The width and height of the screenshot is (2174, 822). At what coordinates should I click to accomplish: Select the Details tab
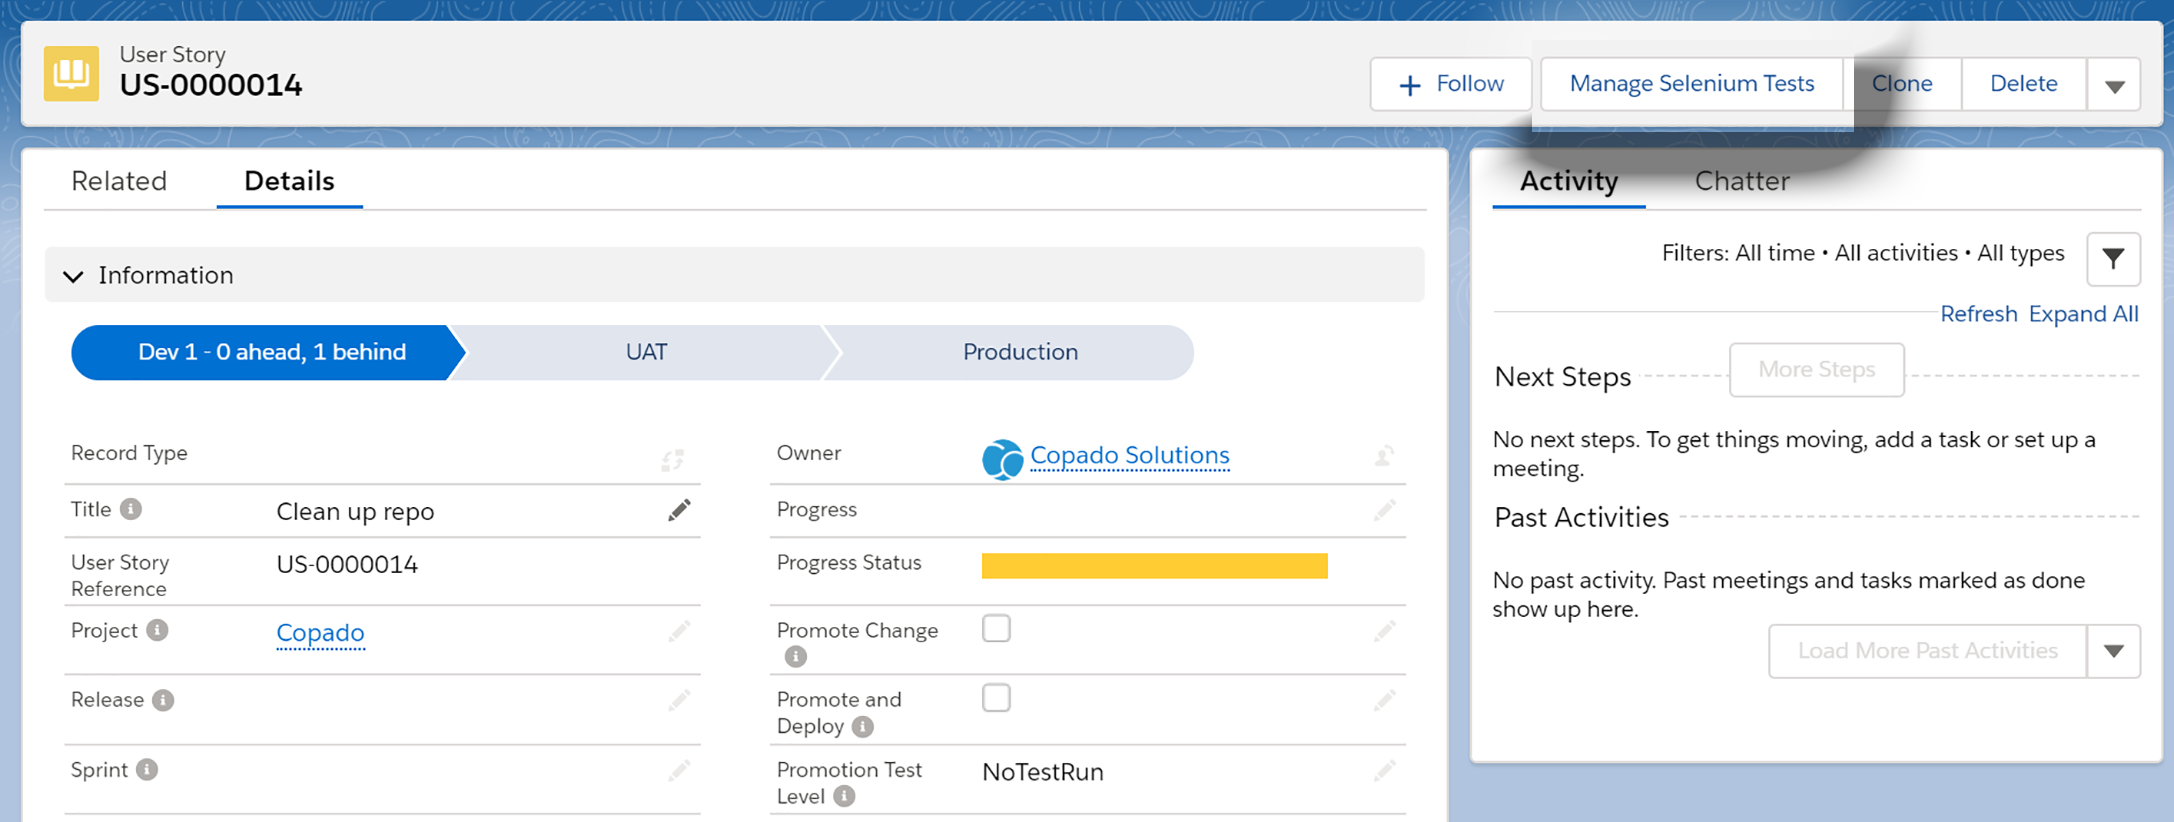click(289, 181)
